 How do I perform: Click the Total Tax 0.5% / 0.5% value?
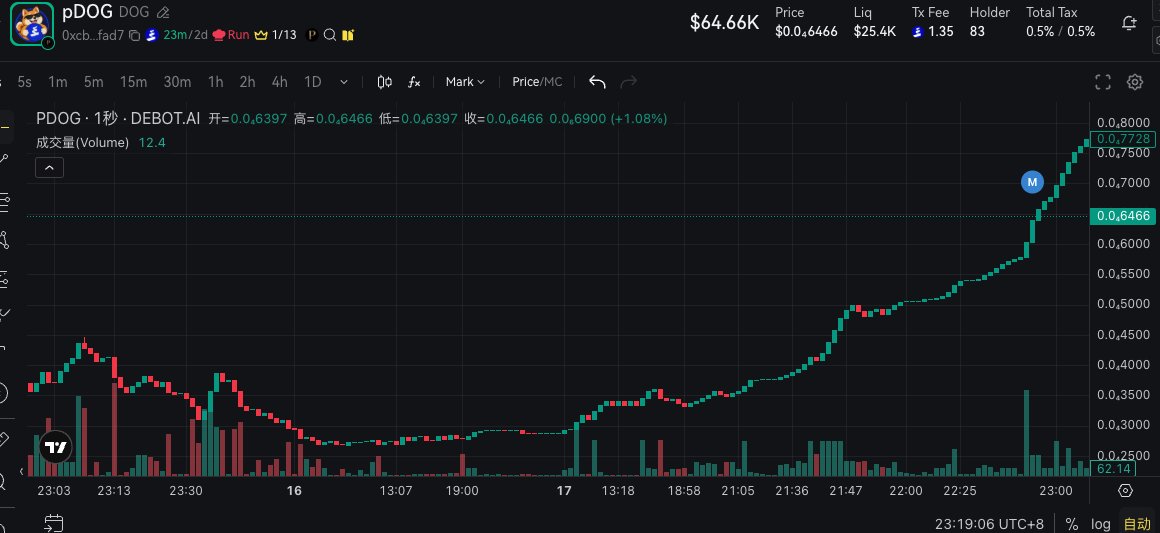(x=1060, y=32)
